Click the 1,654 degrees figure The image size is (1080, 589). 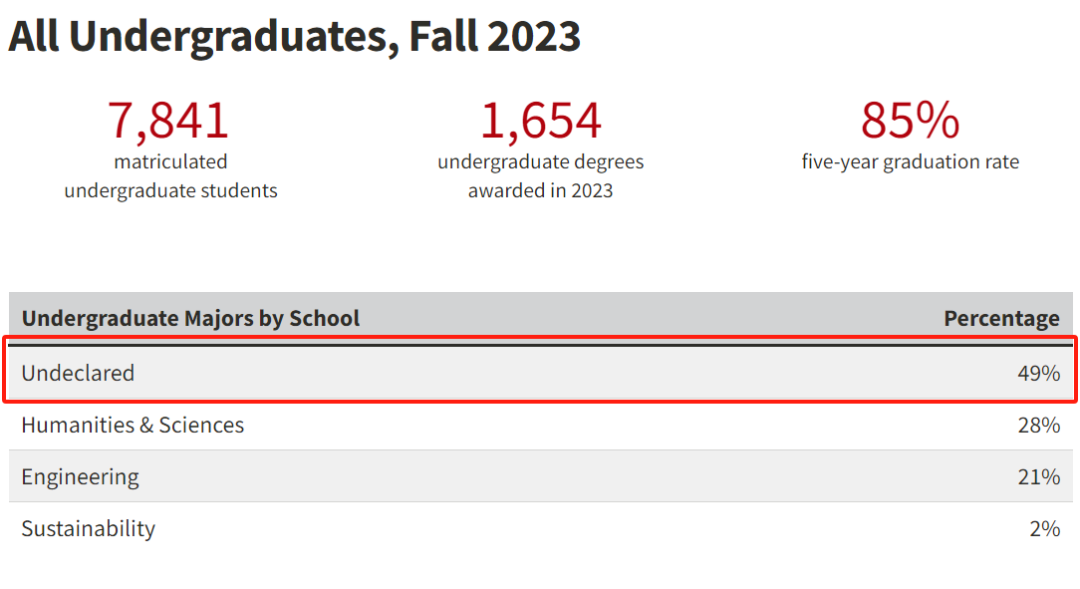click(x=540, y=121)
